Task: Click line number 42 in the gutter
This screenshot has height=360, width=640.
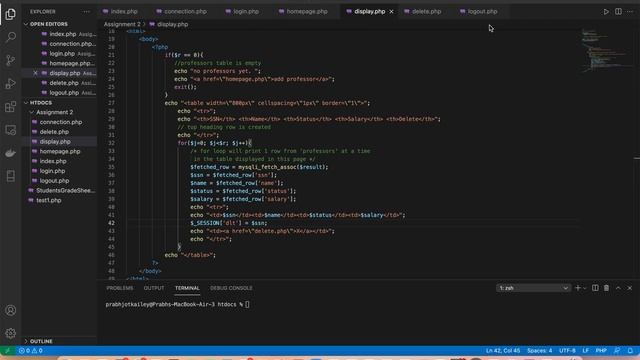Action: pos(111,223)
